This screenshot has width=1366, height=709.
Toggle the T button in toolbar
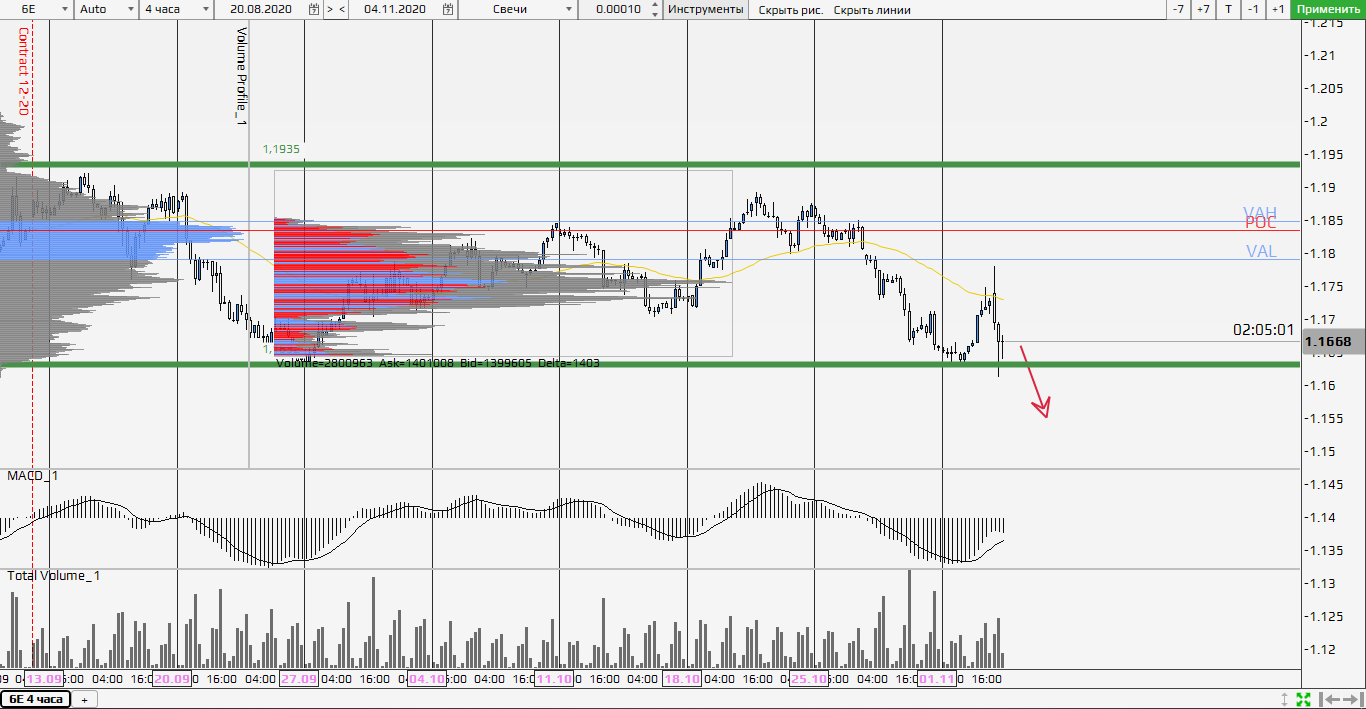coord(1229,9)
